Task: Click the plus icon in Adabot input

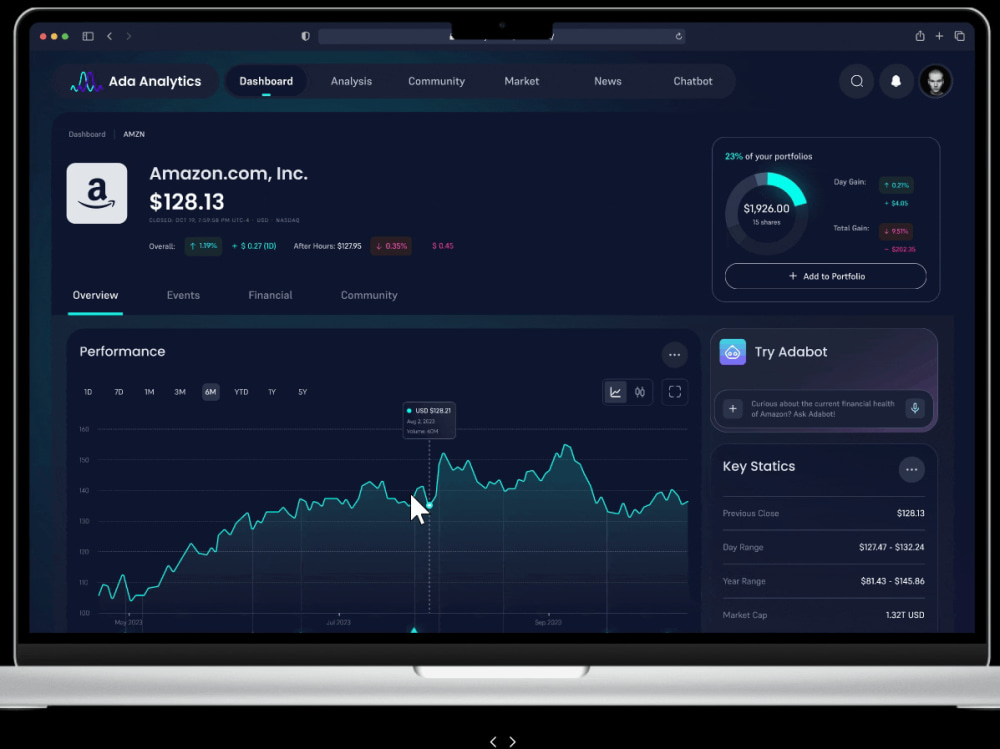Action: coord(733,409)
